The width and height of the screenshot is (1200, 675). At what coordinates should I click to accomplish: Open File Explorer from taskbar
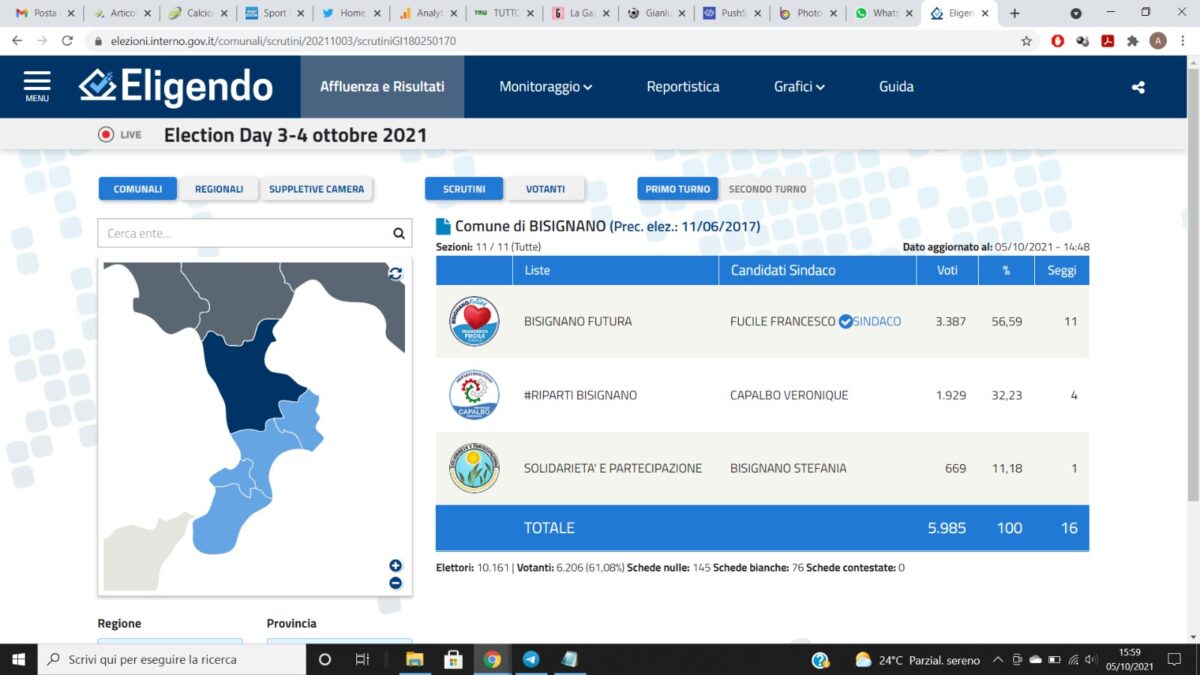point(415,660)
